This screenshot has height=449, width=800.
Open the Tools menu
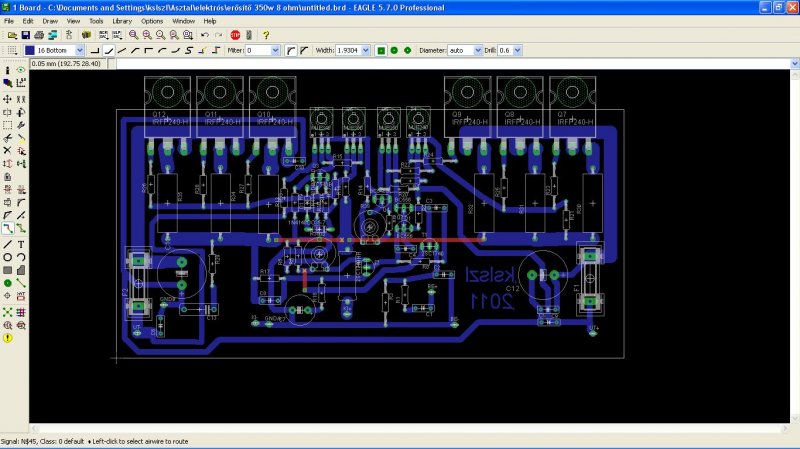[x=96, y=21]
